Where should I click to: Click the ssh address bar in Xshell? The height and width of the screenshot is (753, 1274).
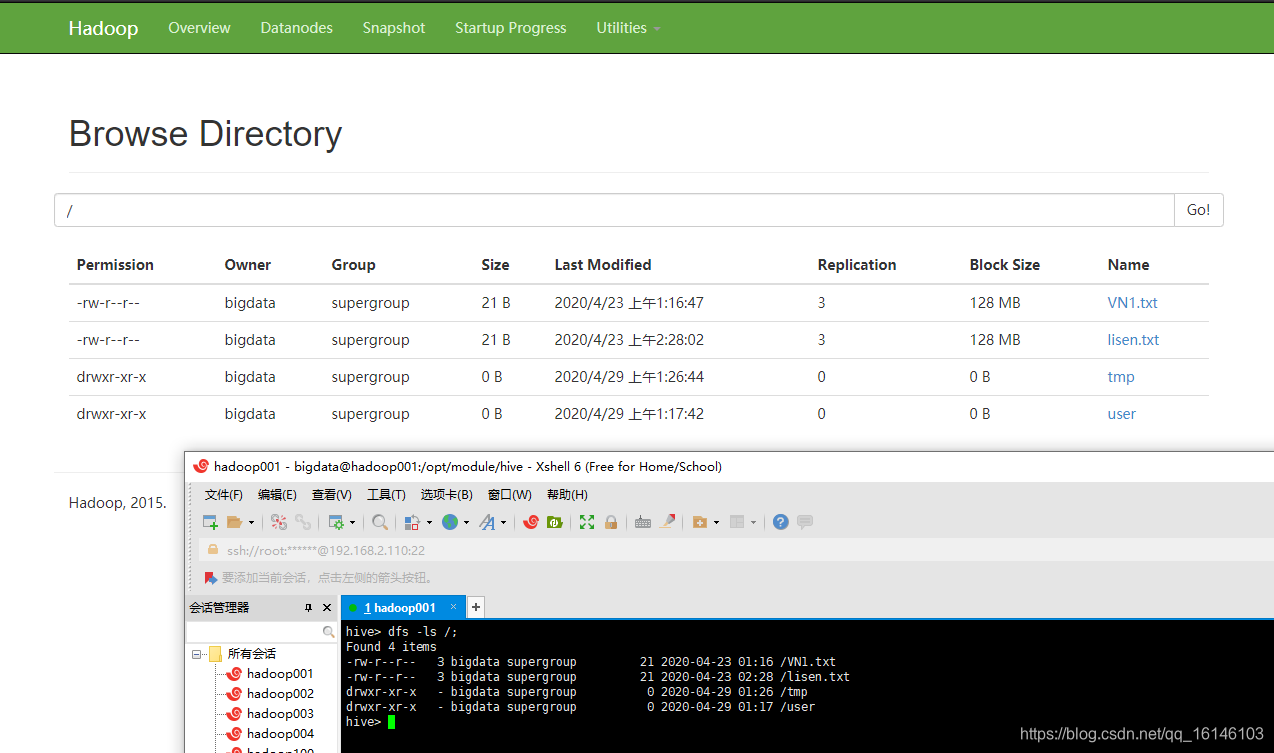coord(735,550)
